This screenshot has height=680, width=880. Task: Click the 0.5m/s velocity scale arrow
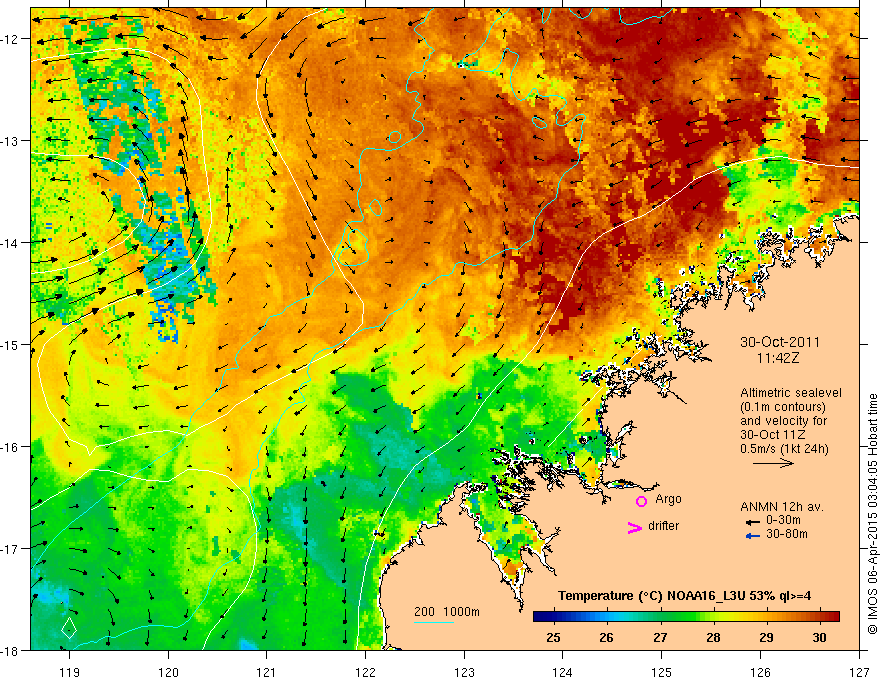[773, 463]
